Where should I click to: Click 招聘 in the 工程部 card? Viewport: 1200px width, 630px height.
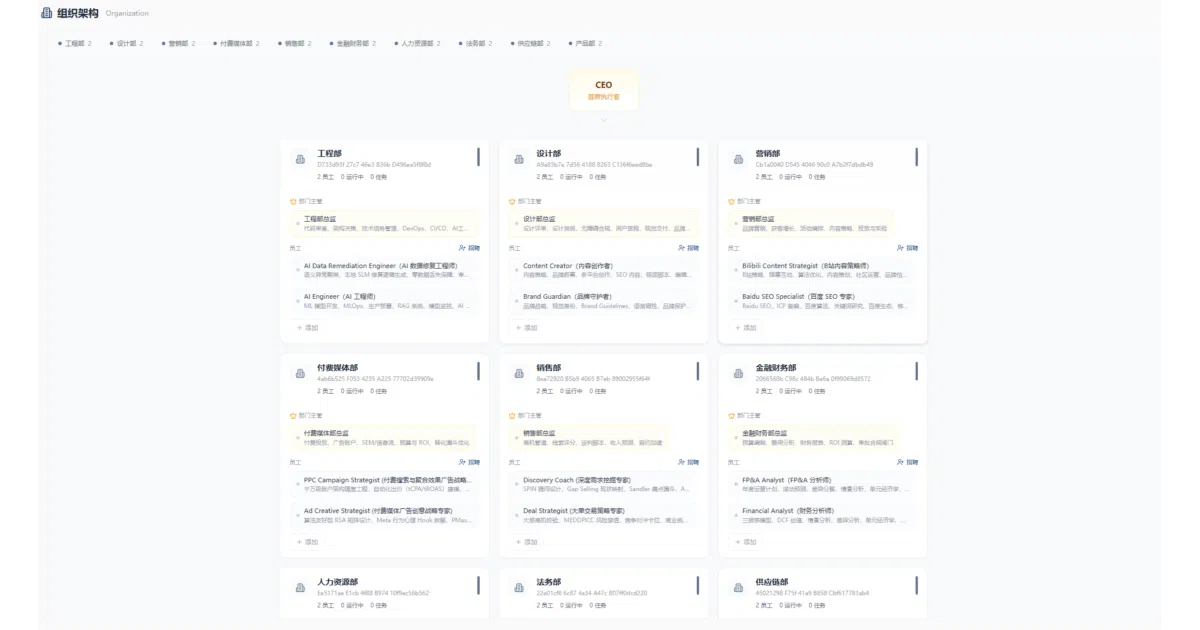pos(470,247)
